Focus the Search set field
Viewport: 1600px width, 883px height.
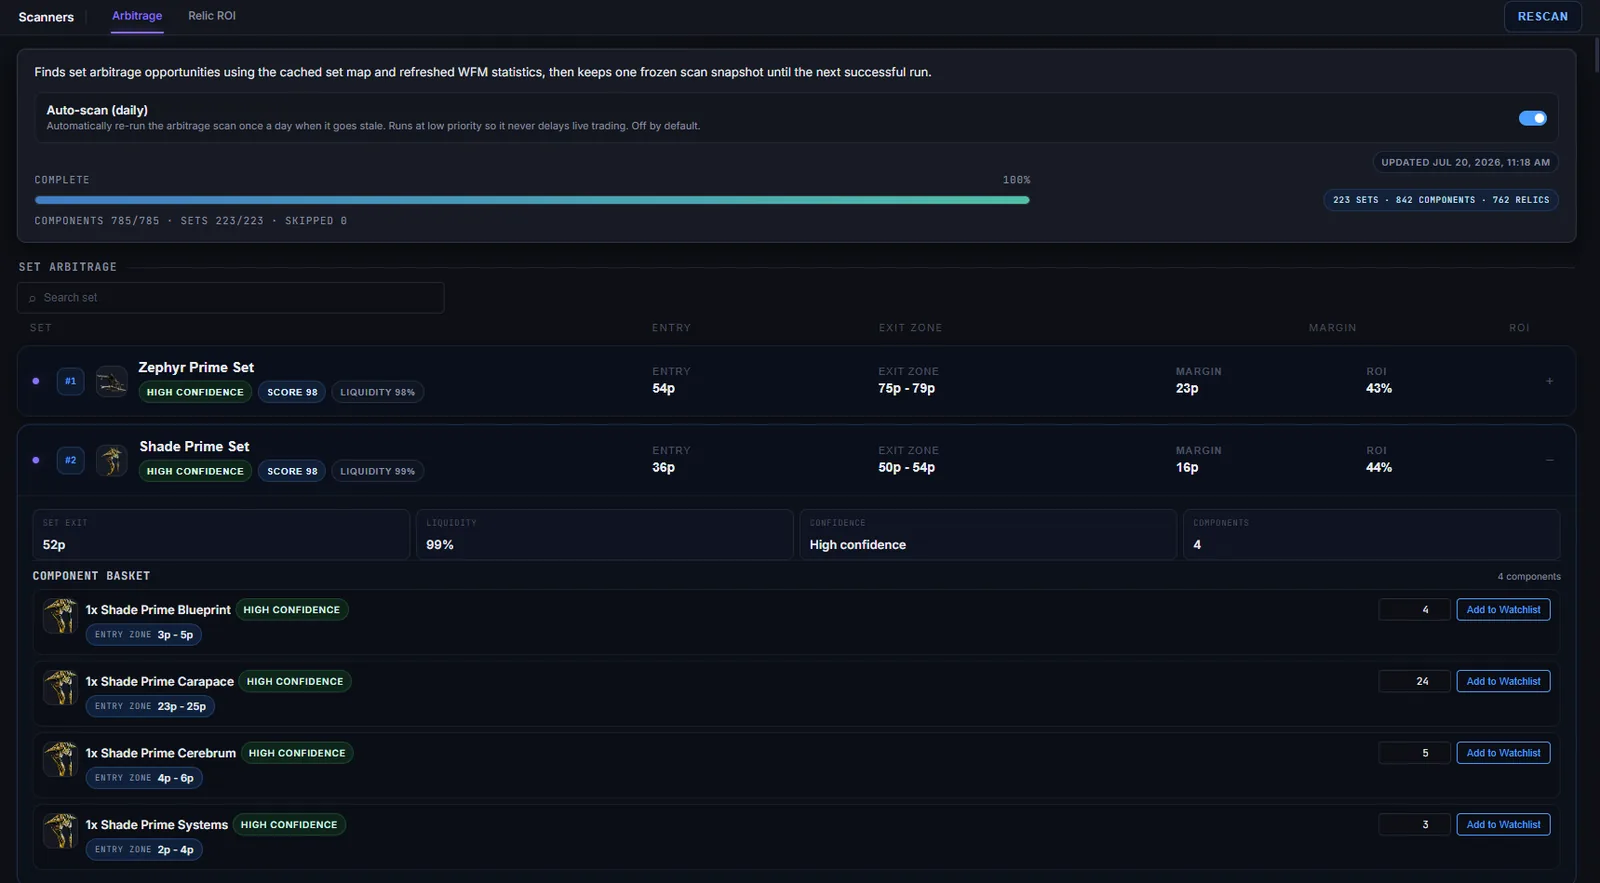(231, 298)
